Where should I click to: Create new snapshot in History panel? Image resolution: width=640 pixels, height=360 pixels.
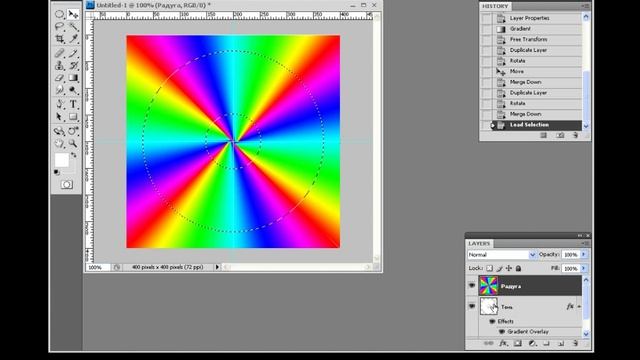[x=560, y=135]
